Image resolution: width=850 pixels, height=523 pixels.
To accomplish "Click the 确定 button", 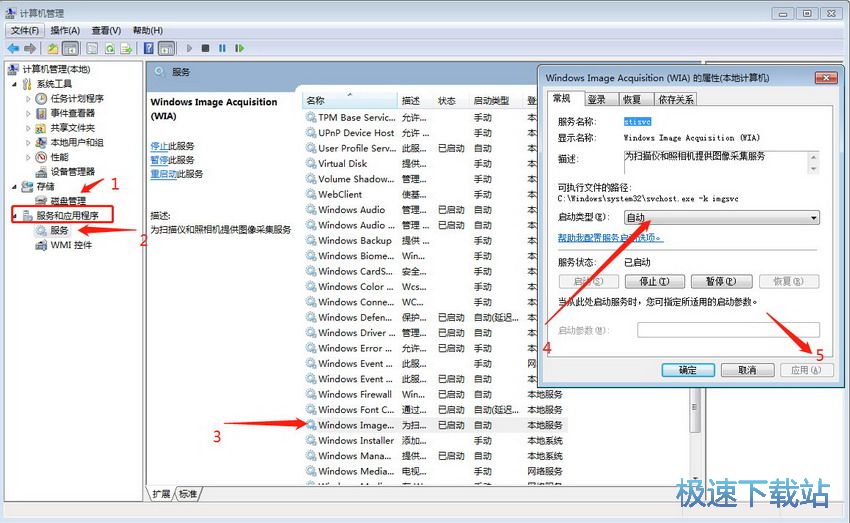I will 687,370.
